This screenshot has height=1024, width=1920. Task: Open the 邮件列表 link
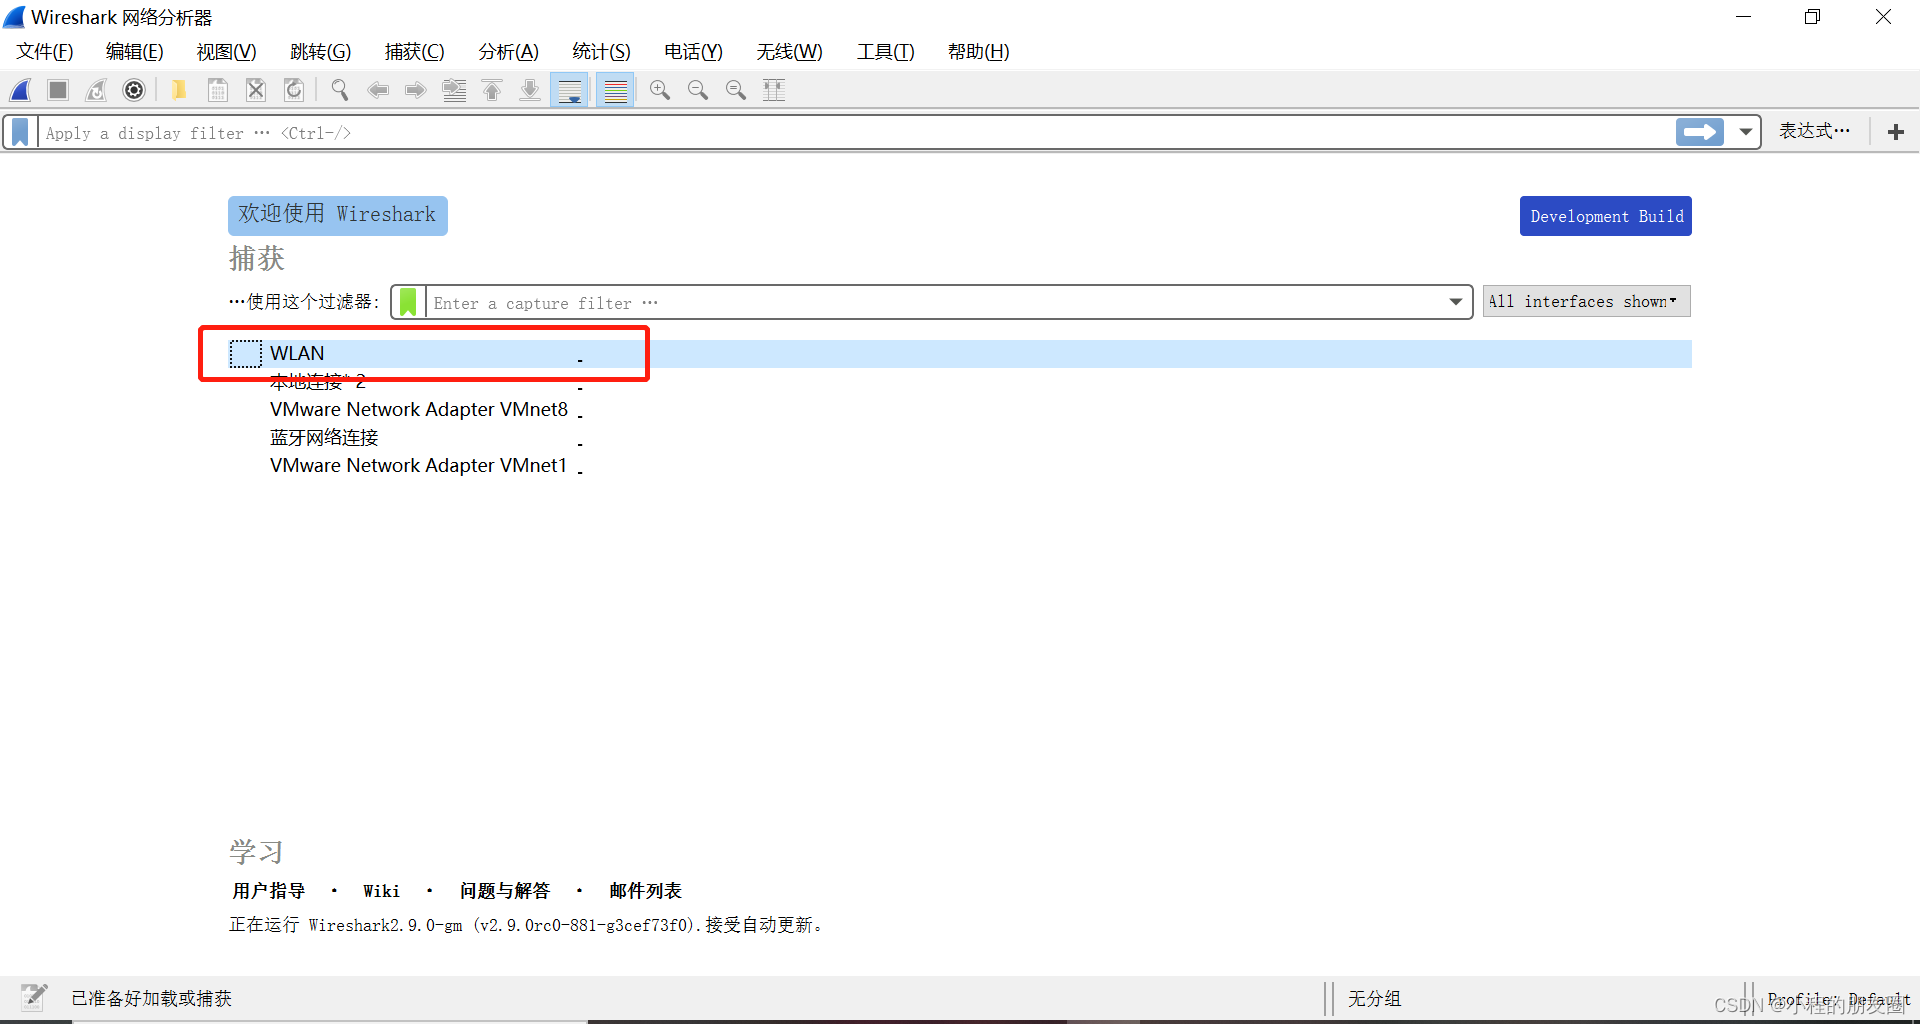point(646,891)
